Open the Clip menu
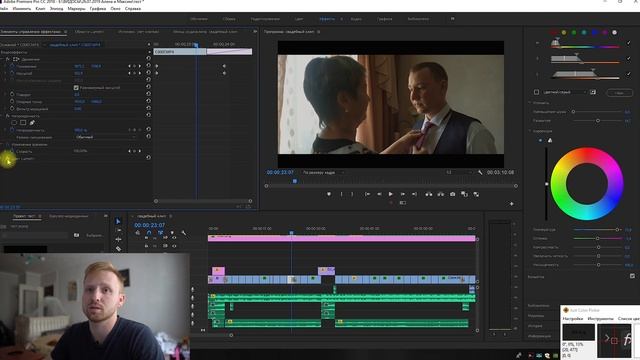Screen dimensions: 640x360 click(x=40, y=9)
